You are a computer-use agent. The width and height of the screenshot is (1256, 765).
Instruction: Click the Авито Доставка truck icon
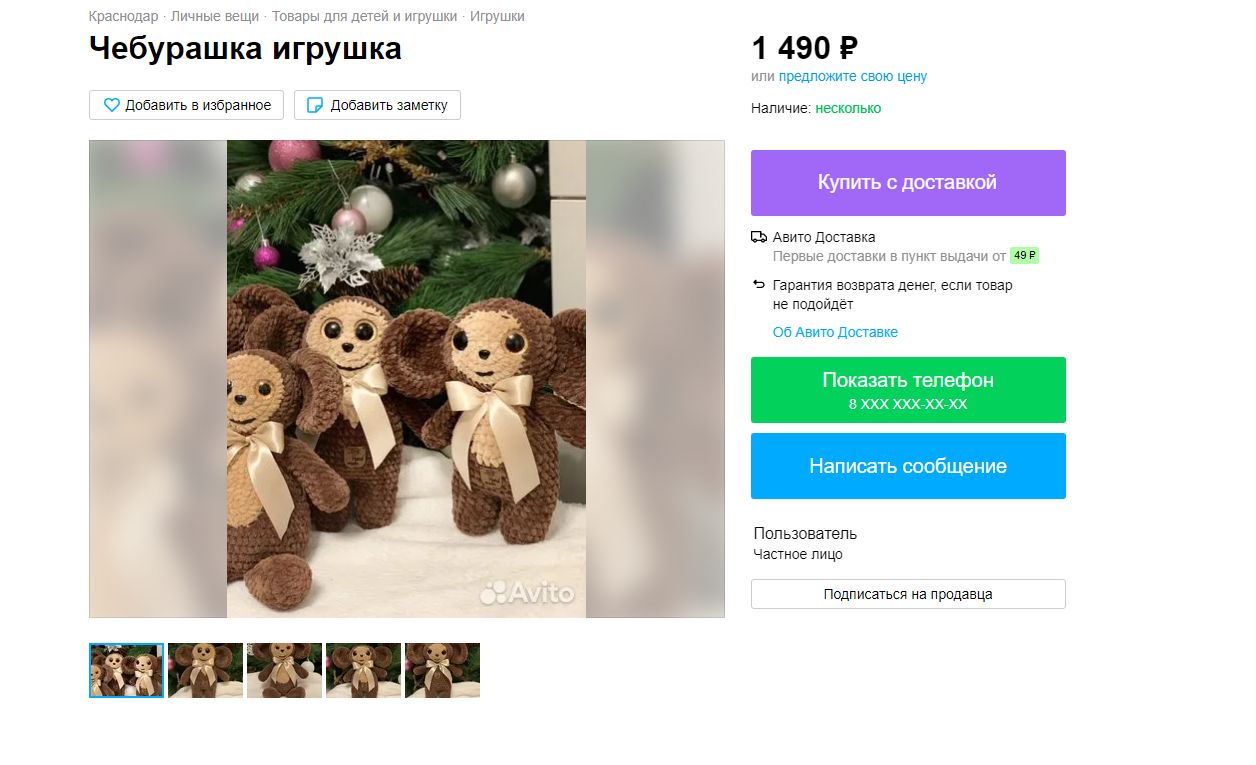[x=759, y=237]
